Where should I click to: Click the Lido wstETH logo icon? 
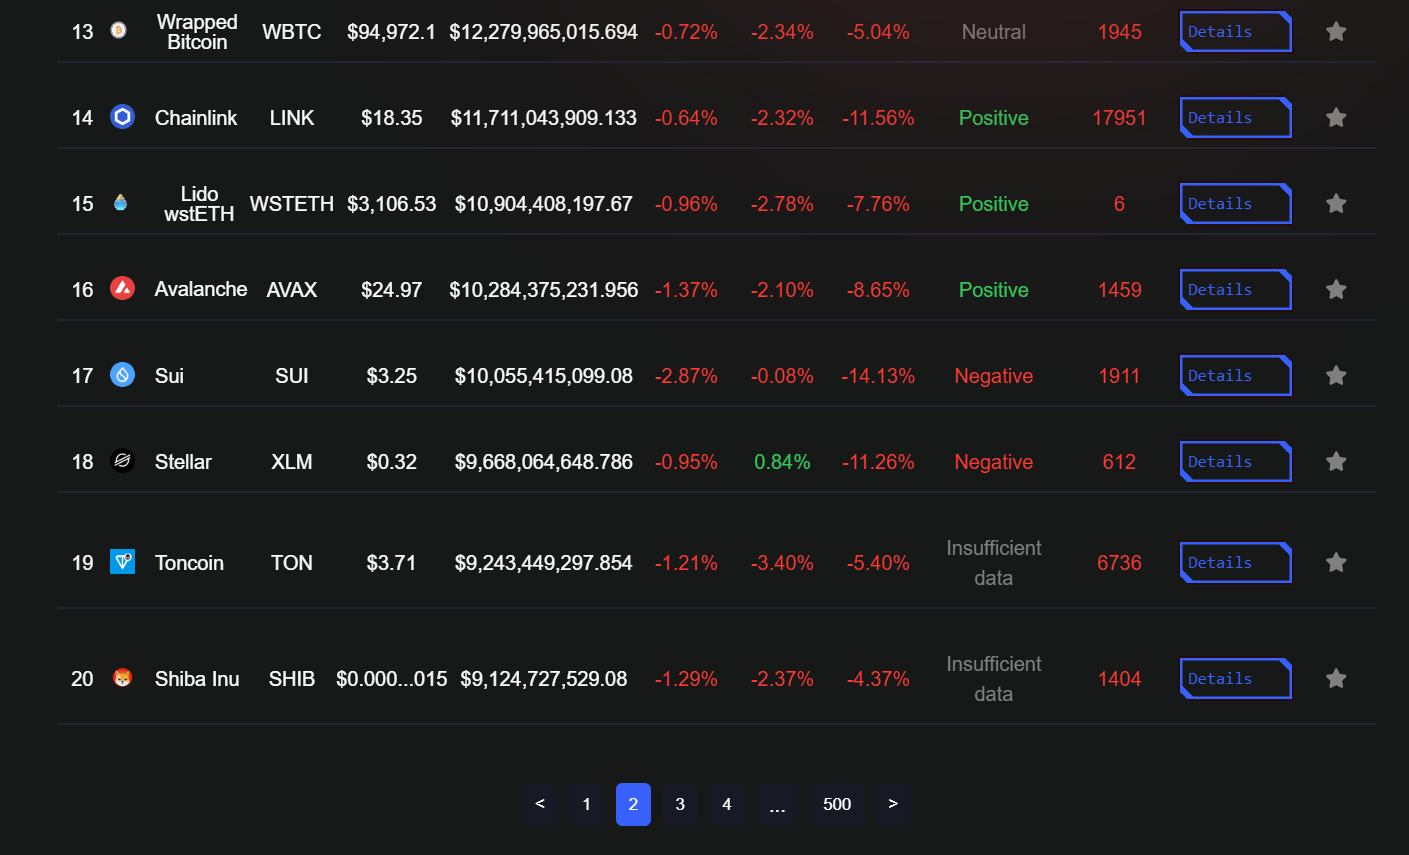(x=121, y=203)
